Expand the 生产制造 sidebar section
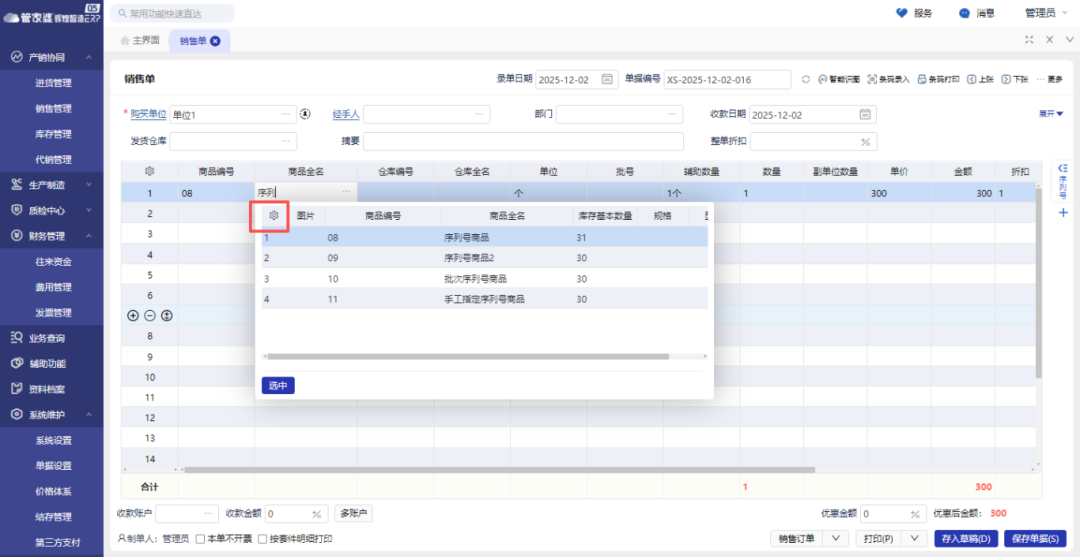The width and height of the screenshot is (1080, 557). [89, 185]
